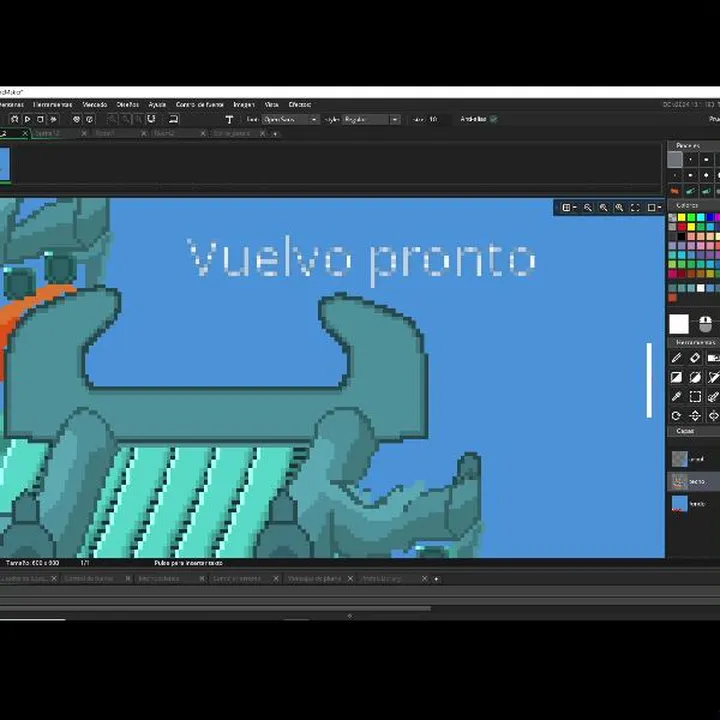The height and width of the screenshot is (720, 720).
Task: Select the blue background layer in Capas
Action: [680, 504]
